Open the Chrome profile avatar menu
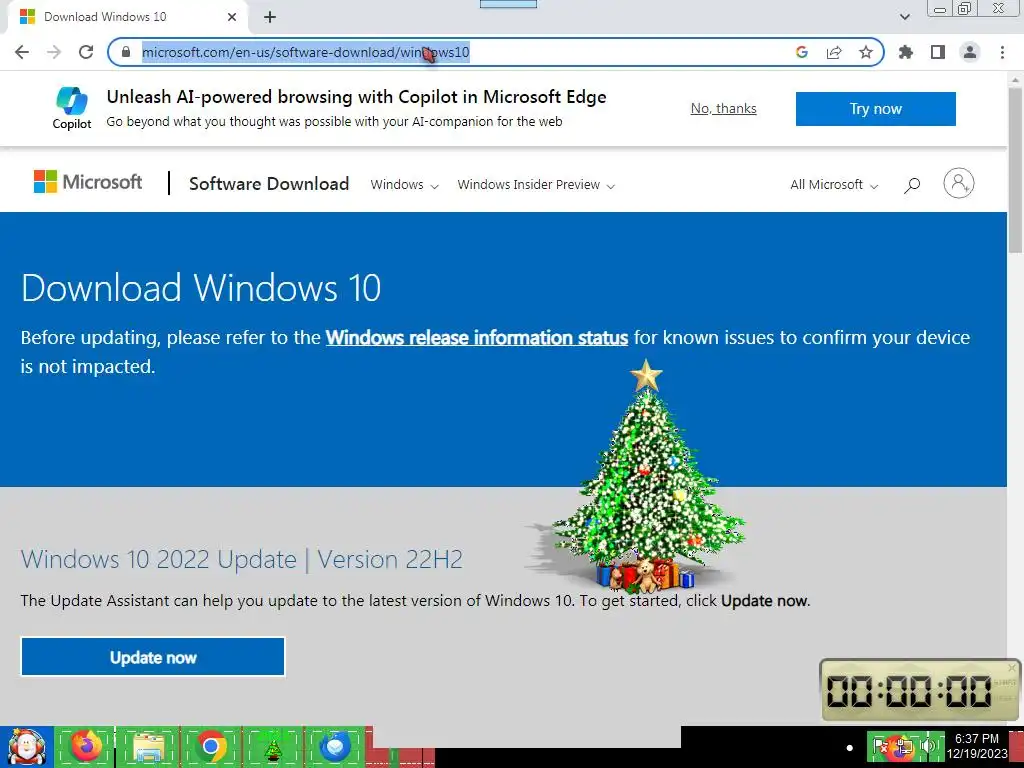This screenshot has width=1024, height=768. (970, 52)
